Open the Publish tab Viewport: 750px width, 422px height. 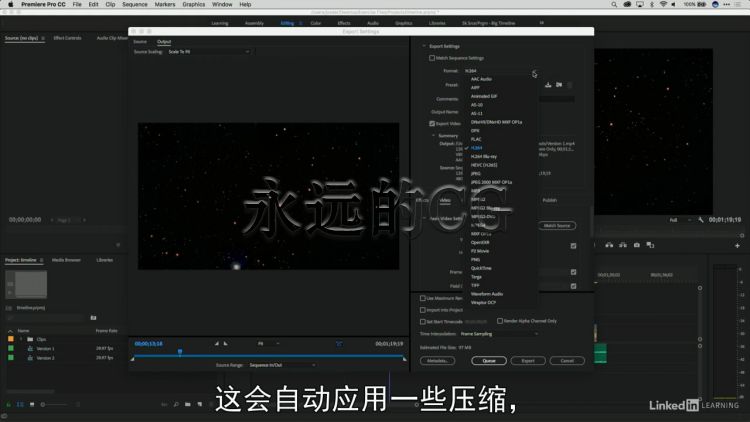(x=550, y=200)
